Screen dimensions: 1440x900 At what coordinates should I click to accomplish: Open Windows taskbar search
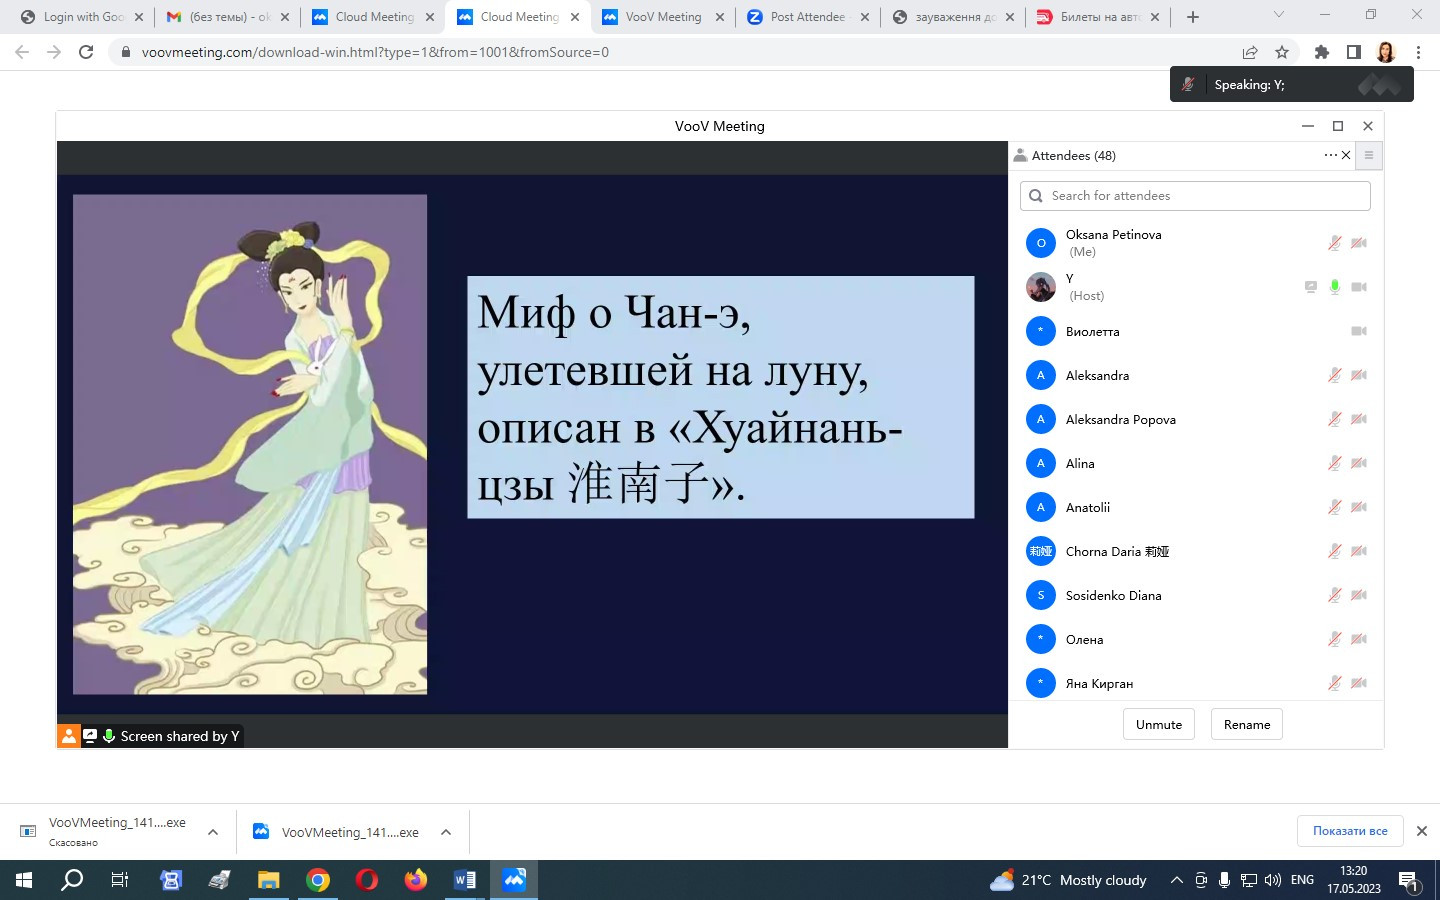72,880
